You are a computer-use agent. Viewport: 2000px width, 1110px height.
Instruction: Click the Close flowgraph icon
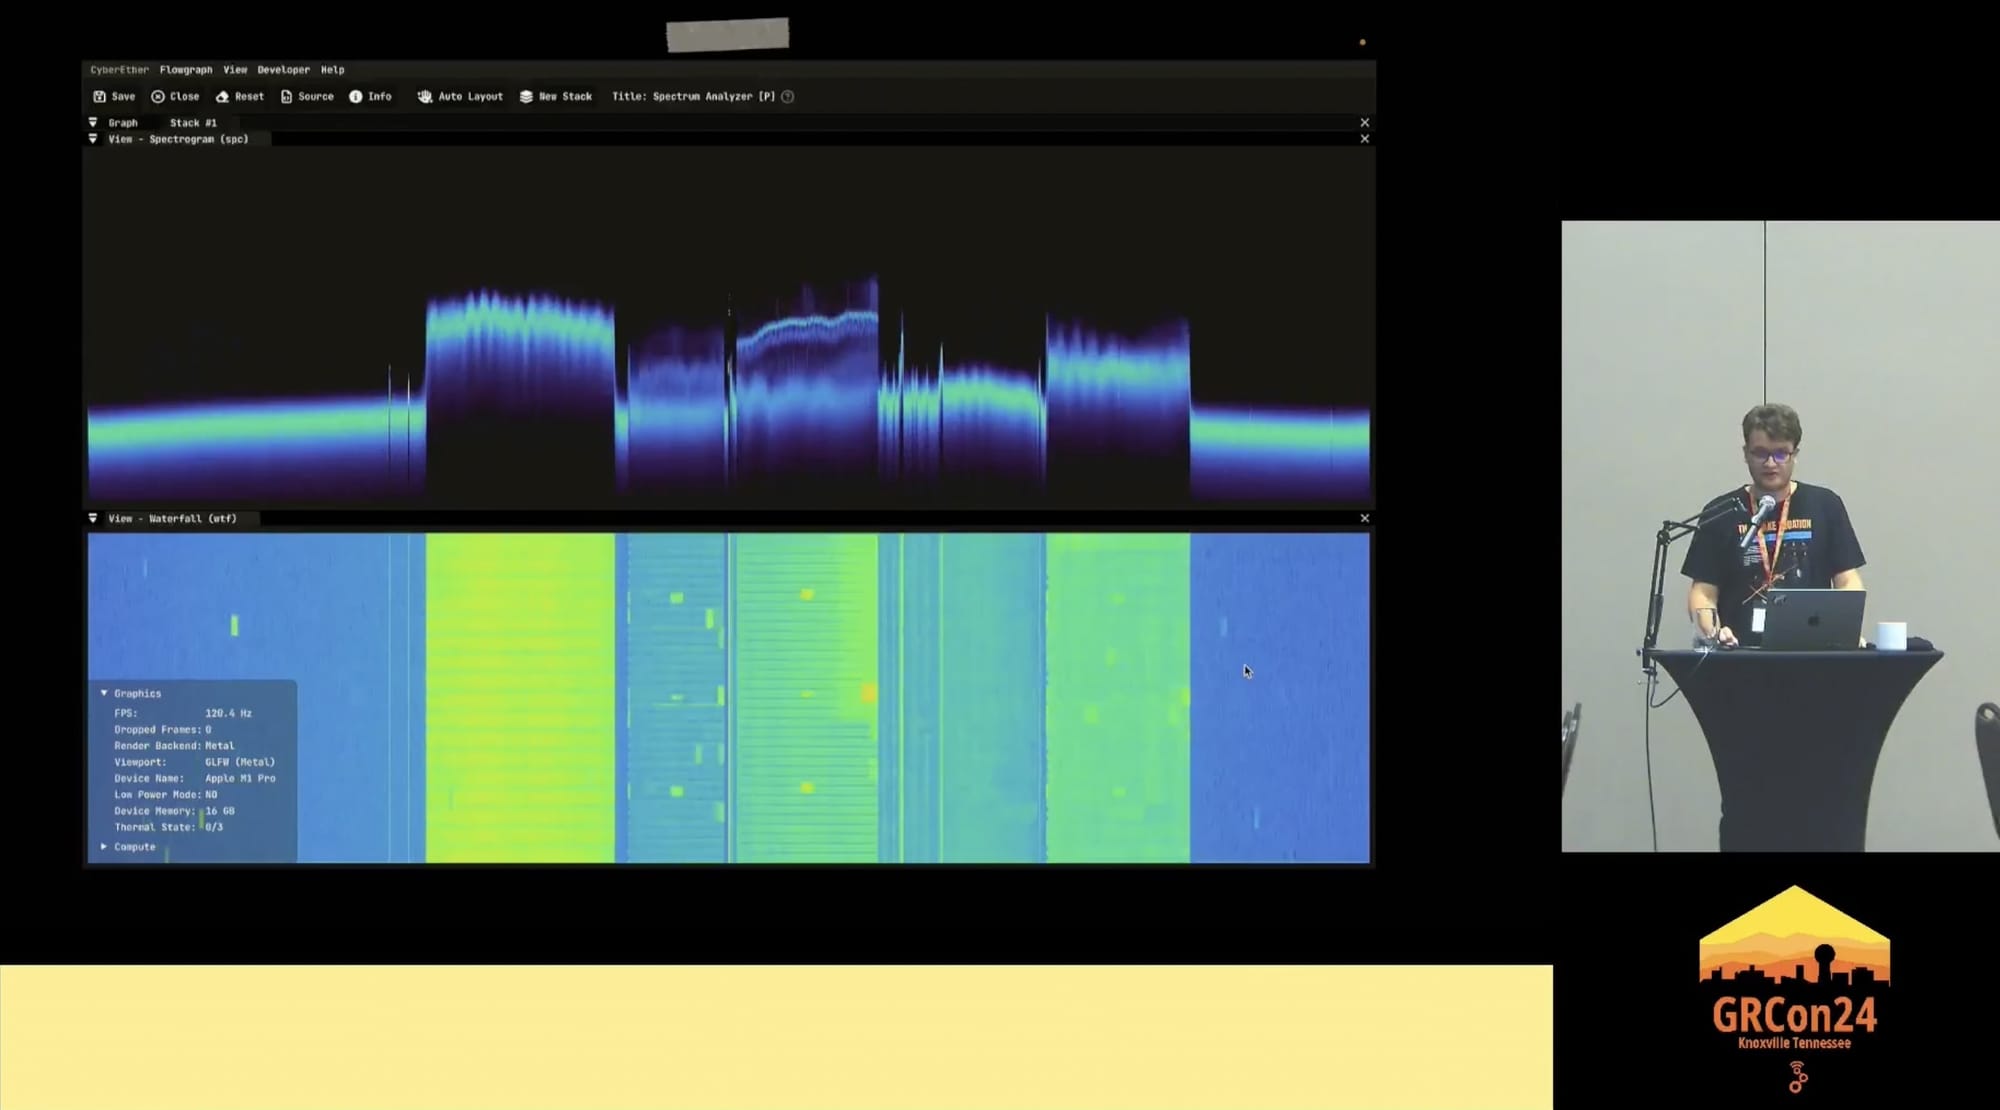tap(160, 96)
